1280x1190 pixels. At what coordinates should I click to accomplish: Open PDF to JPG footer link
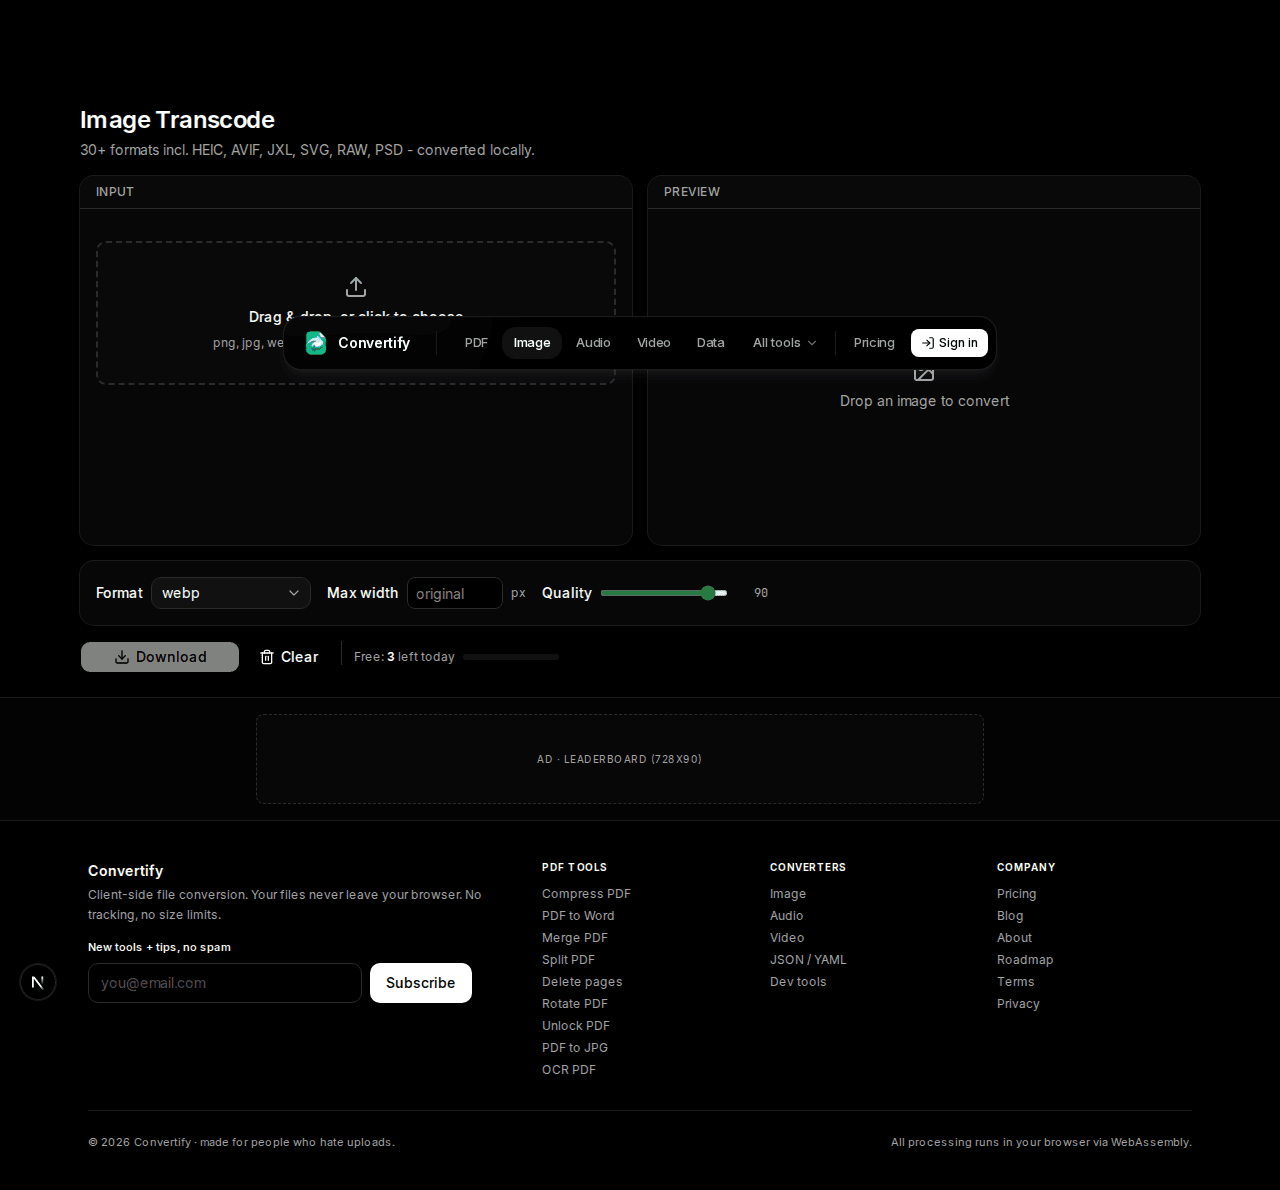(575, 1048)
